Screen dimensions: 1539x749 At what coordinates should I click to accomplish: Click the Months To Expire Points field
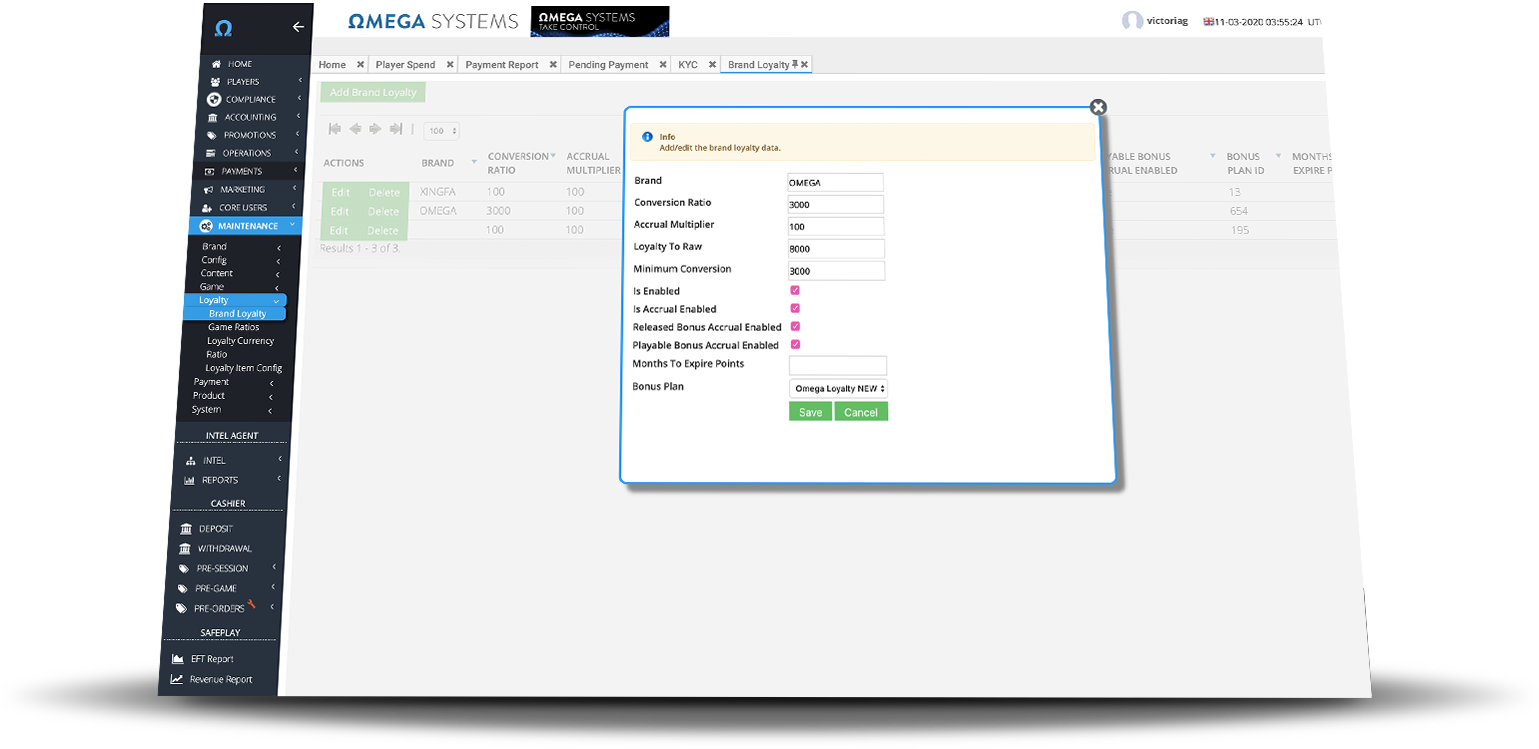point(838,365)
